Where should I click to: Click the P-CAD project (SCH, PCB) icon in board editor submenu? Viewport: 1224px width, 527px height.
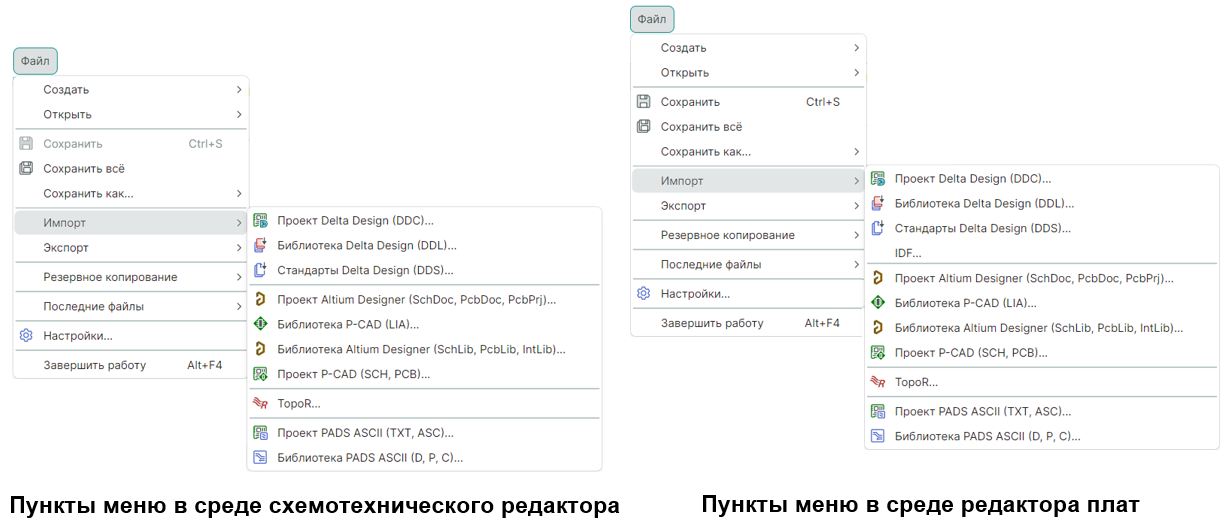(878, 353)
